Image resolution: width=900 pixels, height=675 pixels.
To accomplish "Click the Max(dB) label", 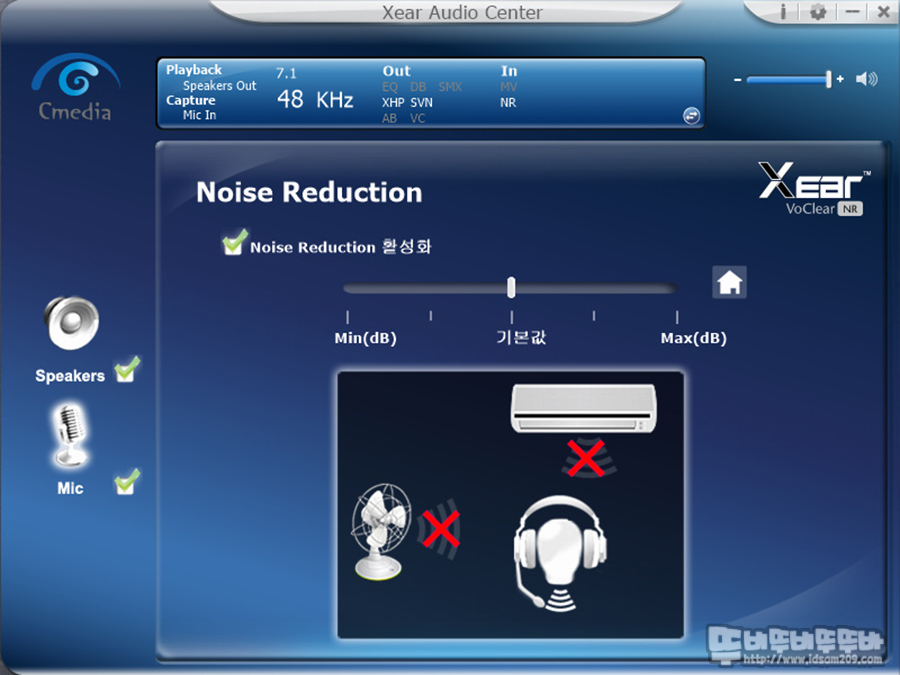I will point(693,338).
